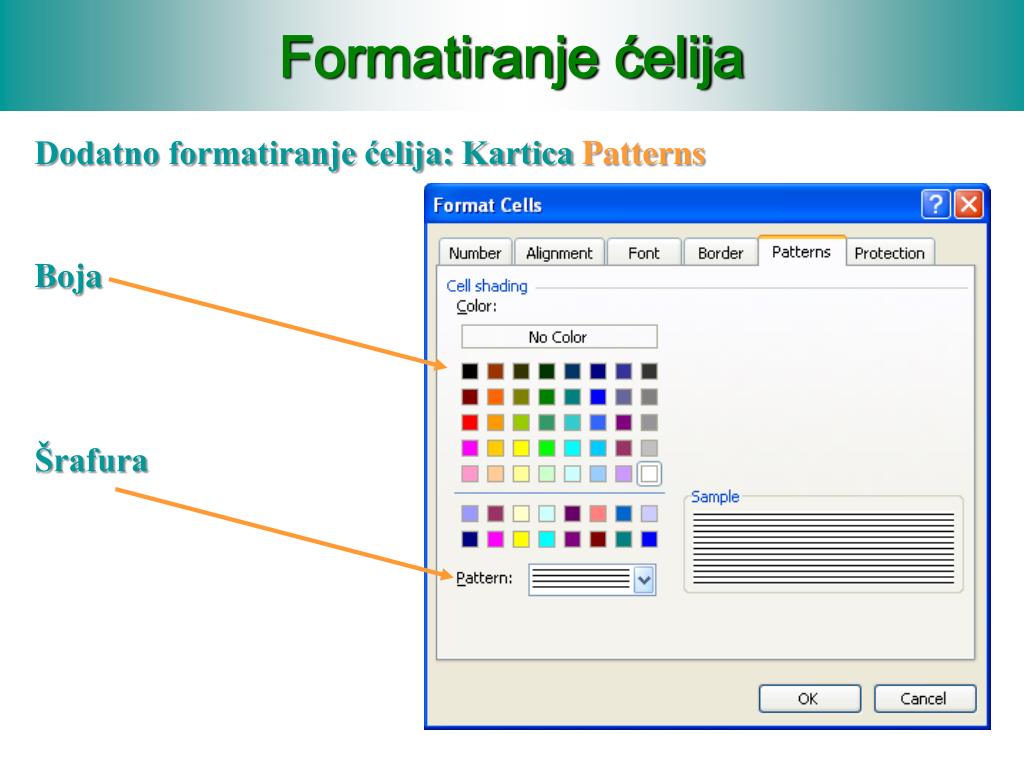The image size is (1024, 768).
Task: Click the striped Sample preview box
Action: coord(824,549)
